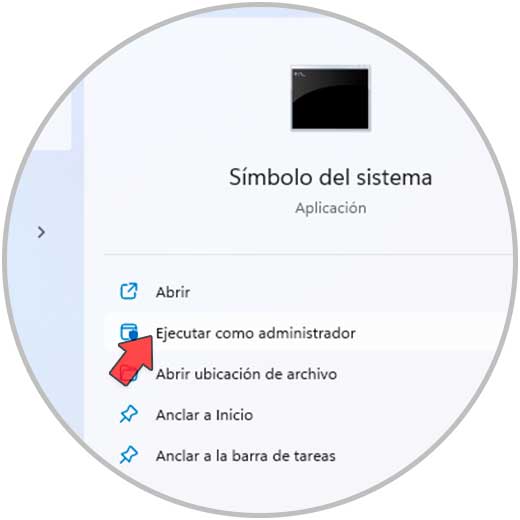Click the black Command Prompt app thumbnail
Image resolution: width=520 pixels, height=520 pixels.
330,98
